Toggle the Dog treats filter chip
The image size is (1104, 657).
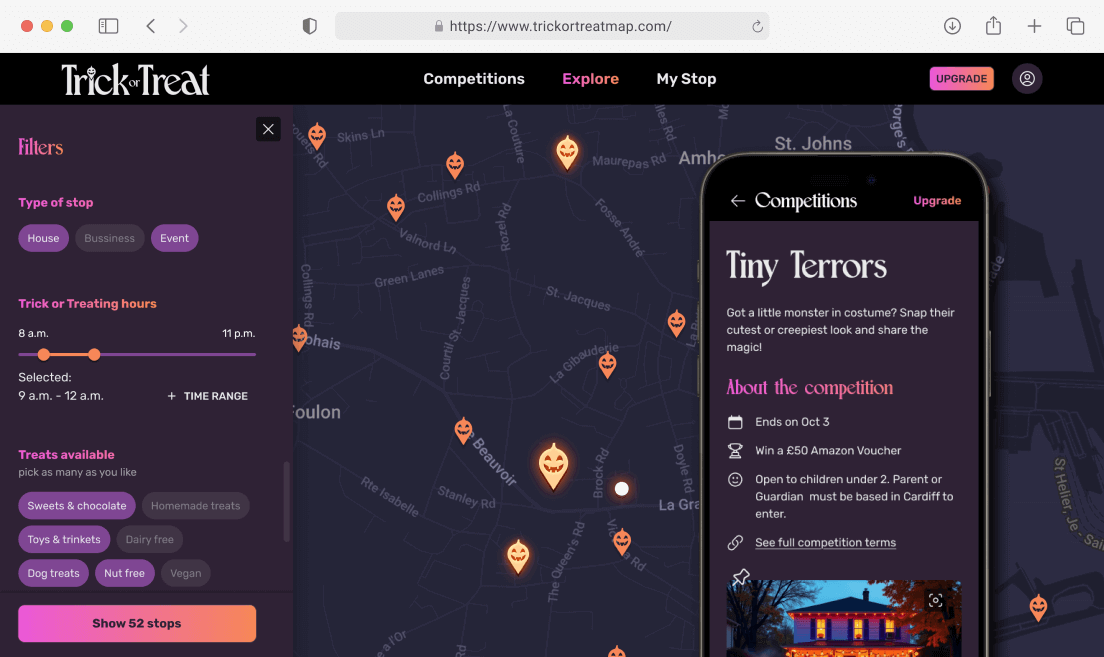coord(53,573)
